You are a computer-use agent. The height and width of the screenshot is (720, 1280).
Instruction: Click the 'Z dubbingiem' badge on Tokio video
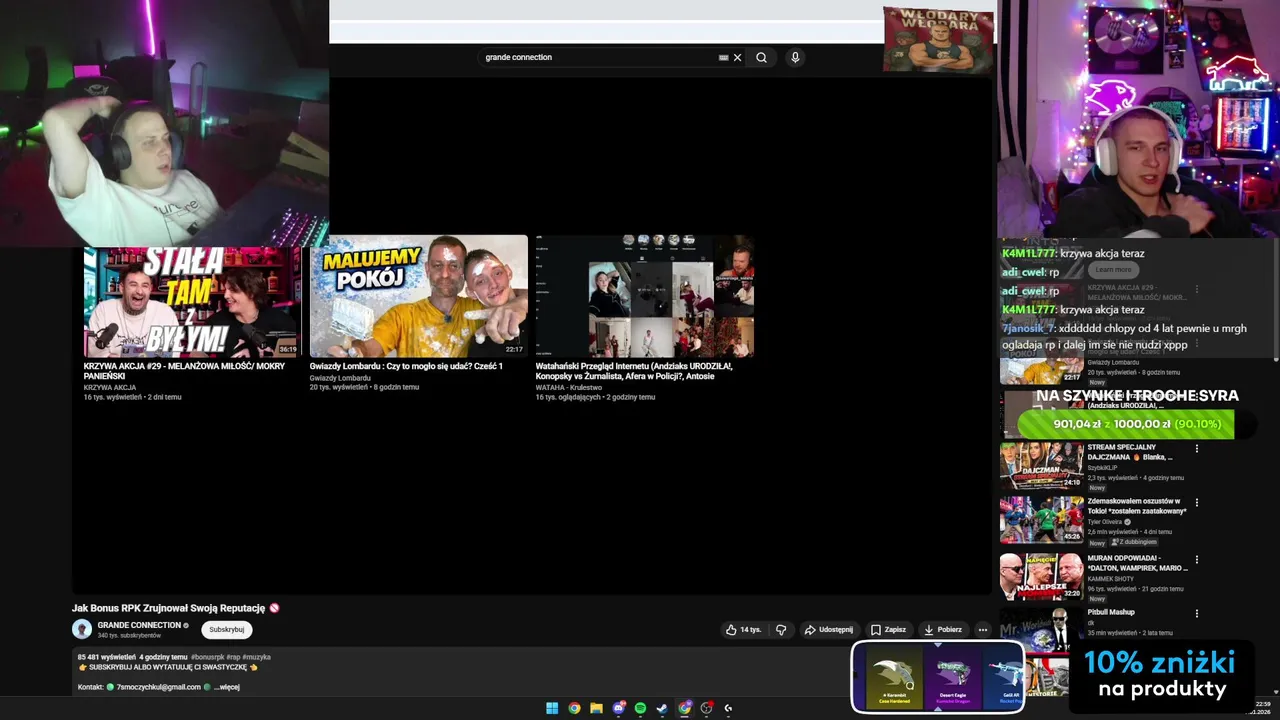1134,542
